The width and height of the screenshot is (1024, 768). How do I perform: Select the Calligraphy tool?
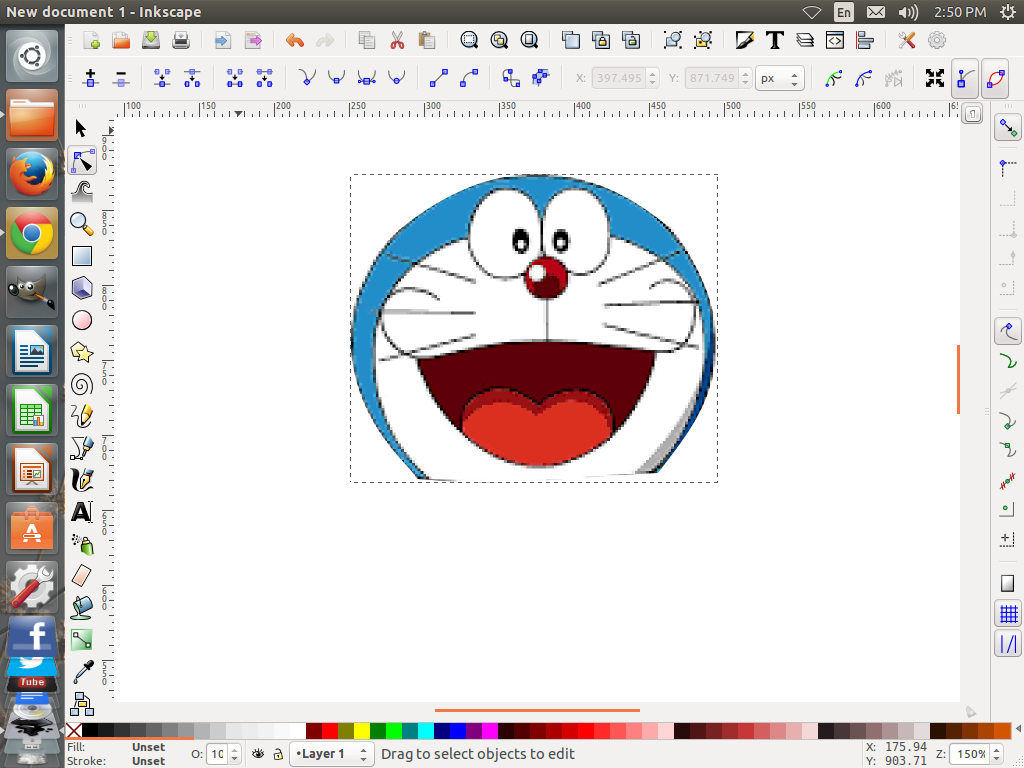[82, 480]
